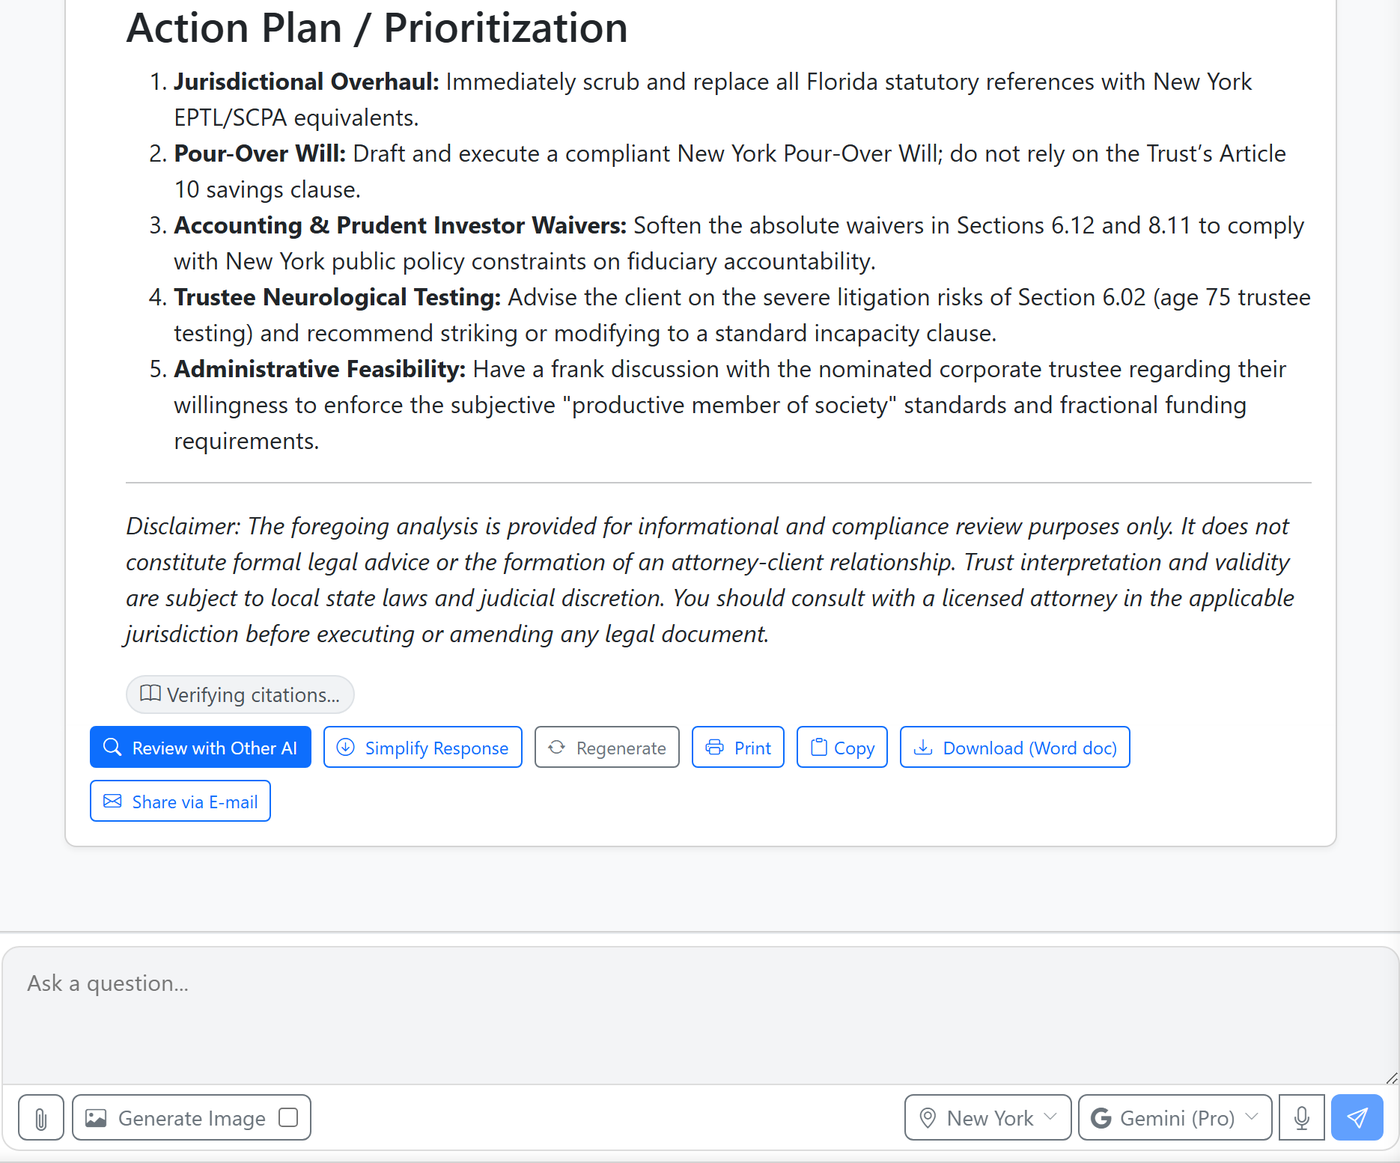Click the textarea resize handle corner
The image size is (1400, 1163).
[x=1391, y=1078]
